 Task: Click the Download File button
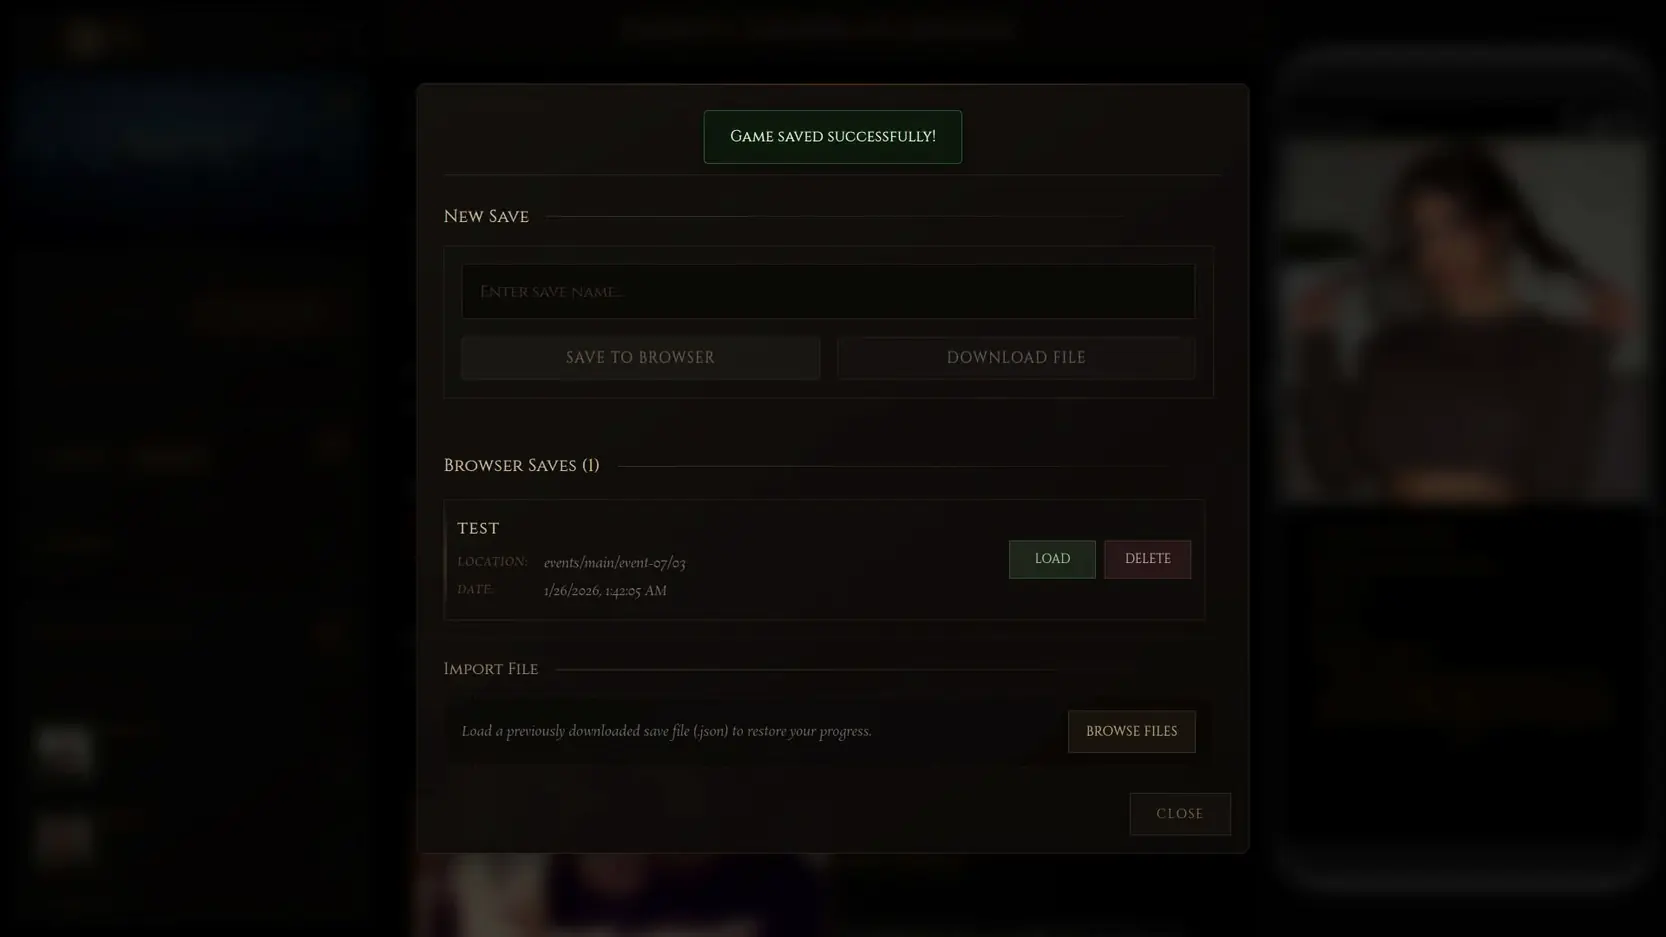click(x=1015, y=358)
